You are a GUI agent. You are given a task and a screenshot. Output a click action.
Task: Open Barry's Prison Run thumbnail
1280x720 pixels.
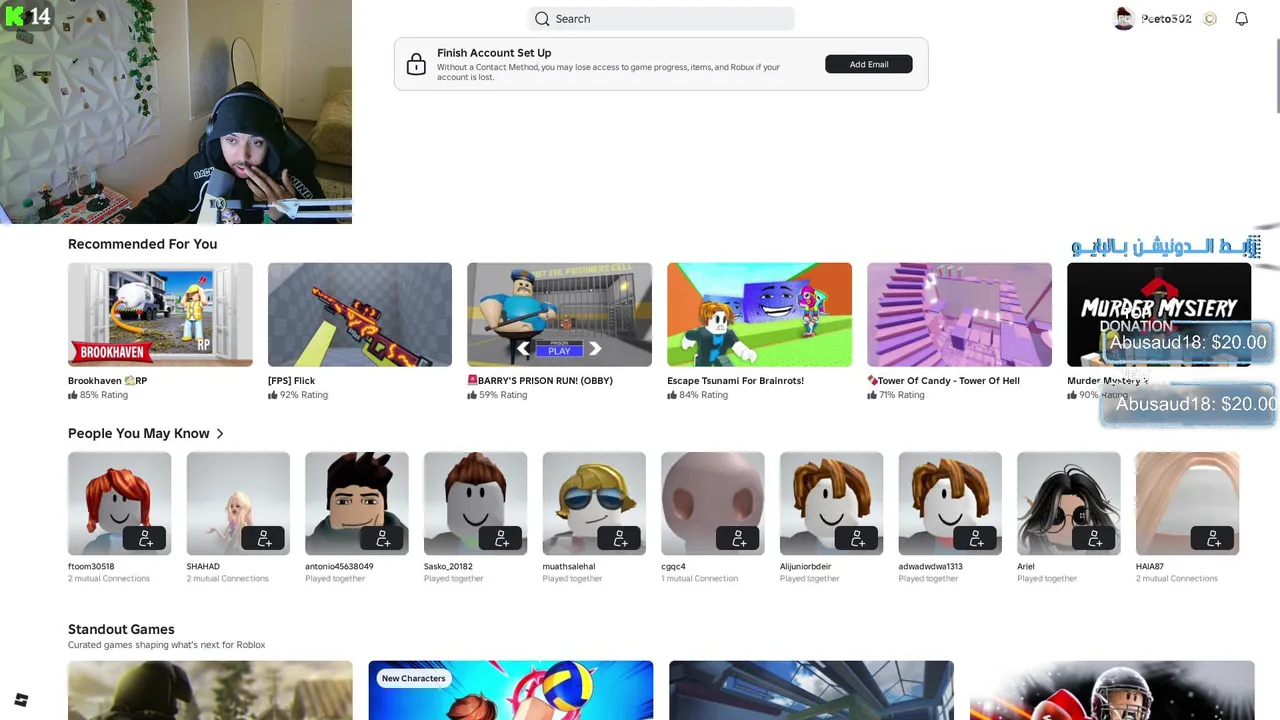tap(559, 315)
